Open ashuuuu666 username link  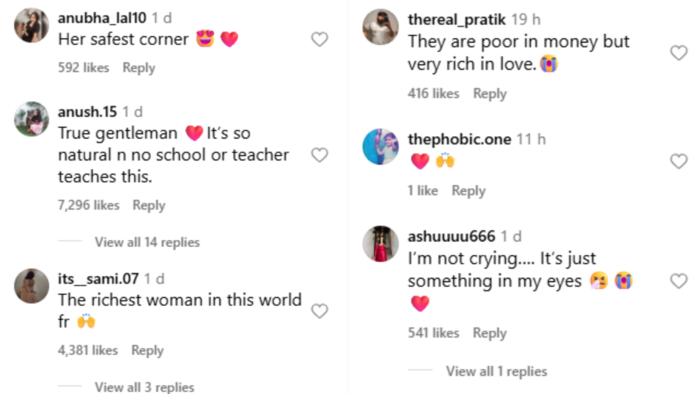point(451,236)
